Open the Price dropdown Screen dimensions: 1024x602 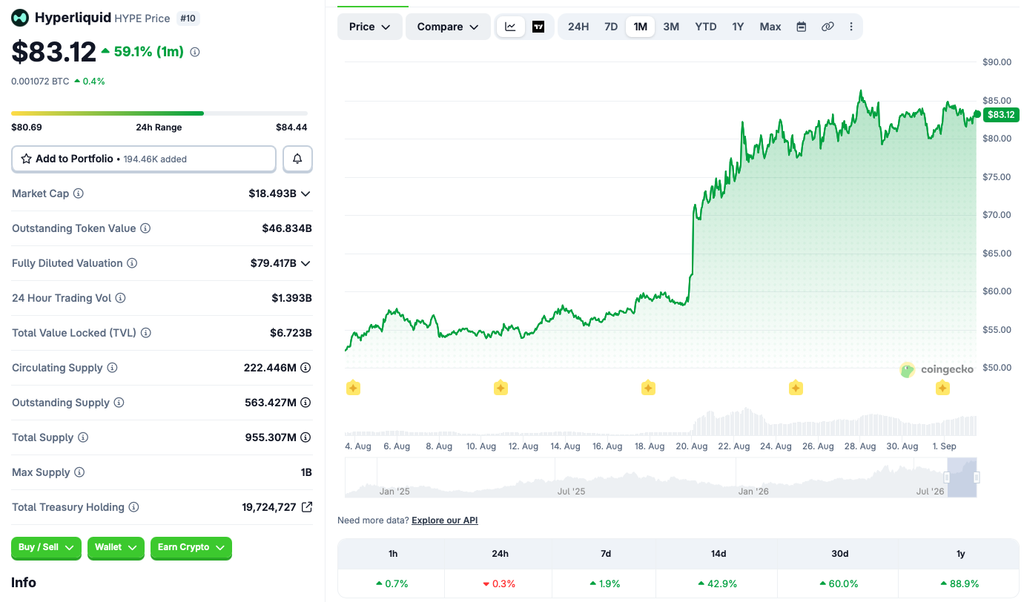click(370, 27)
